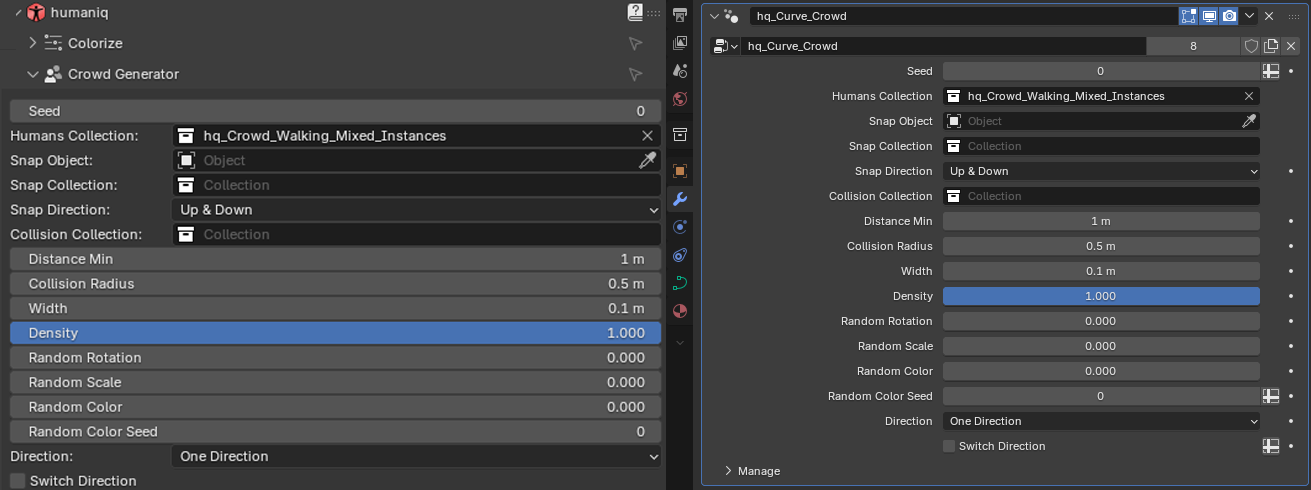
Task: Open the Physics properties tab
Action: pyautogui.click(x=680, y=255)
